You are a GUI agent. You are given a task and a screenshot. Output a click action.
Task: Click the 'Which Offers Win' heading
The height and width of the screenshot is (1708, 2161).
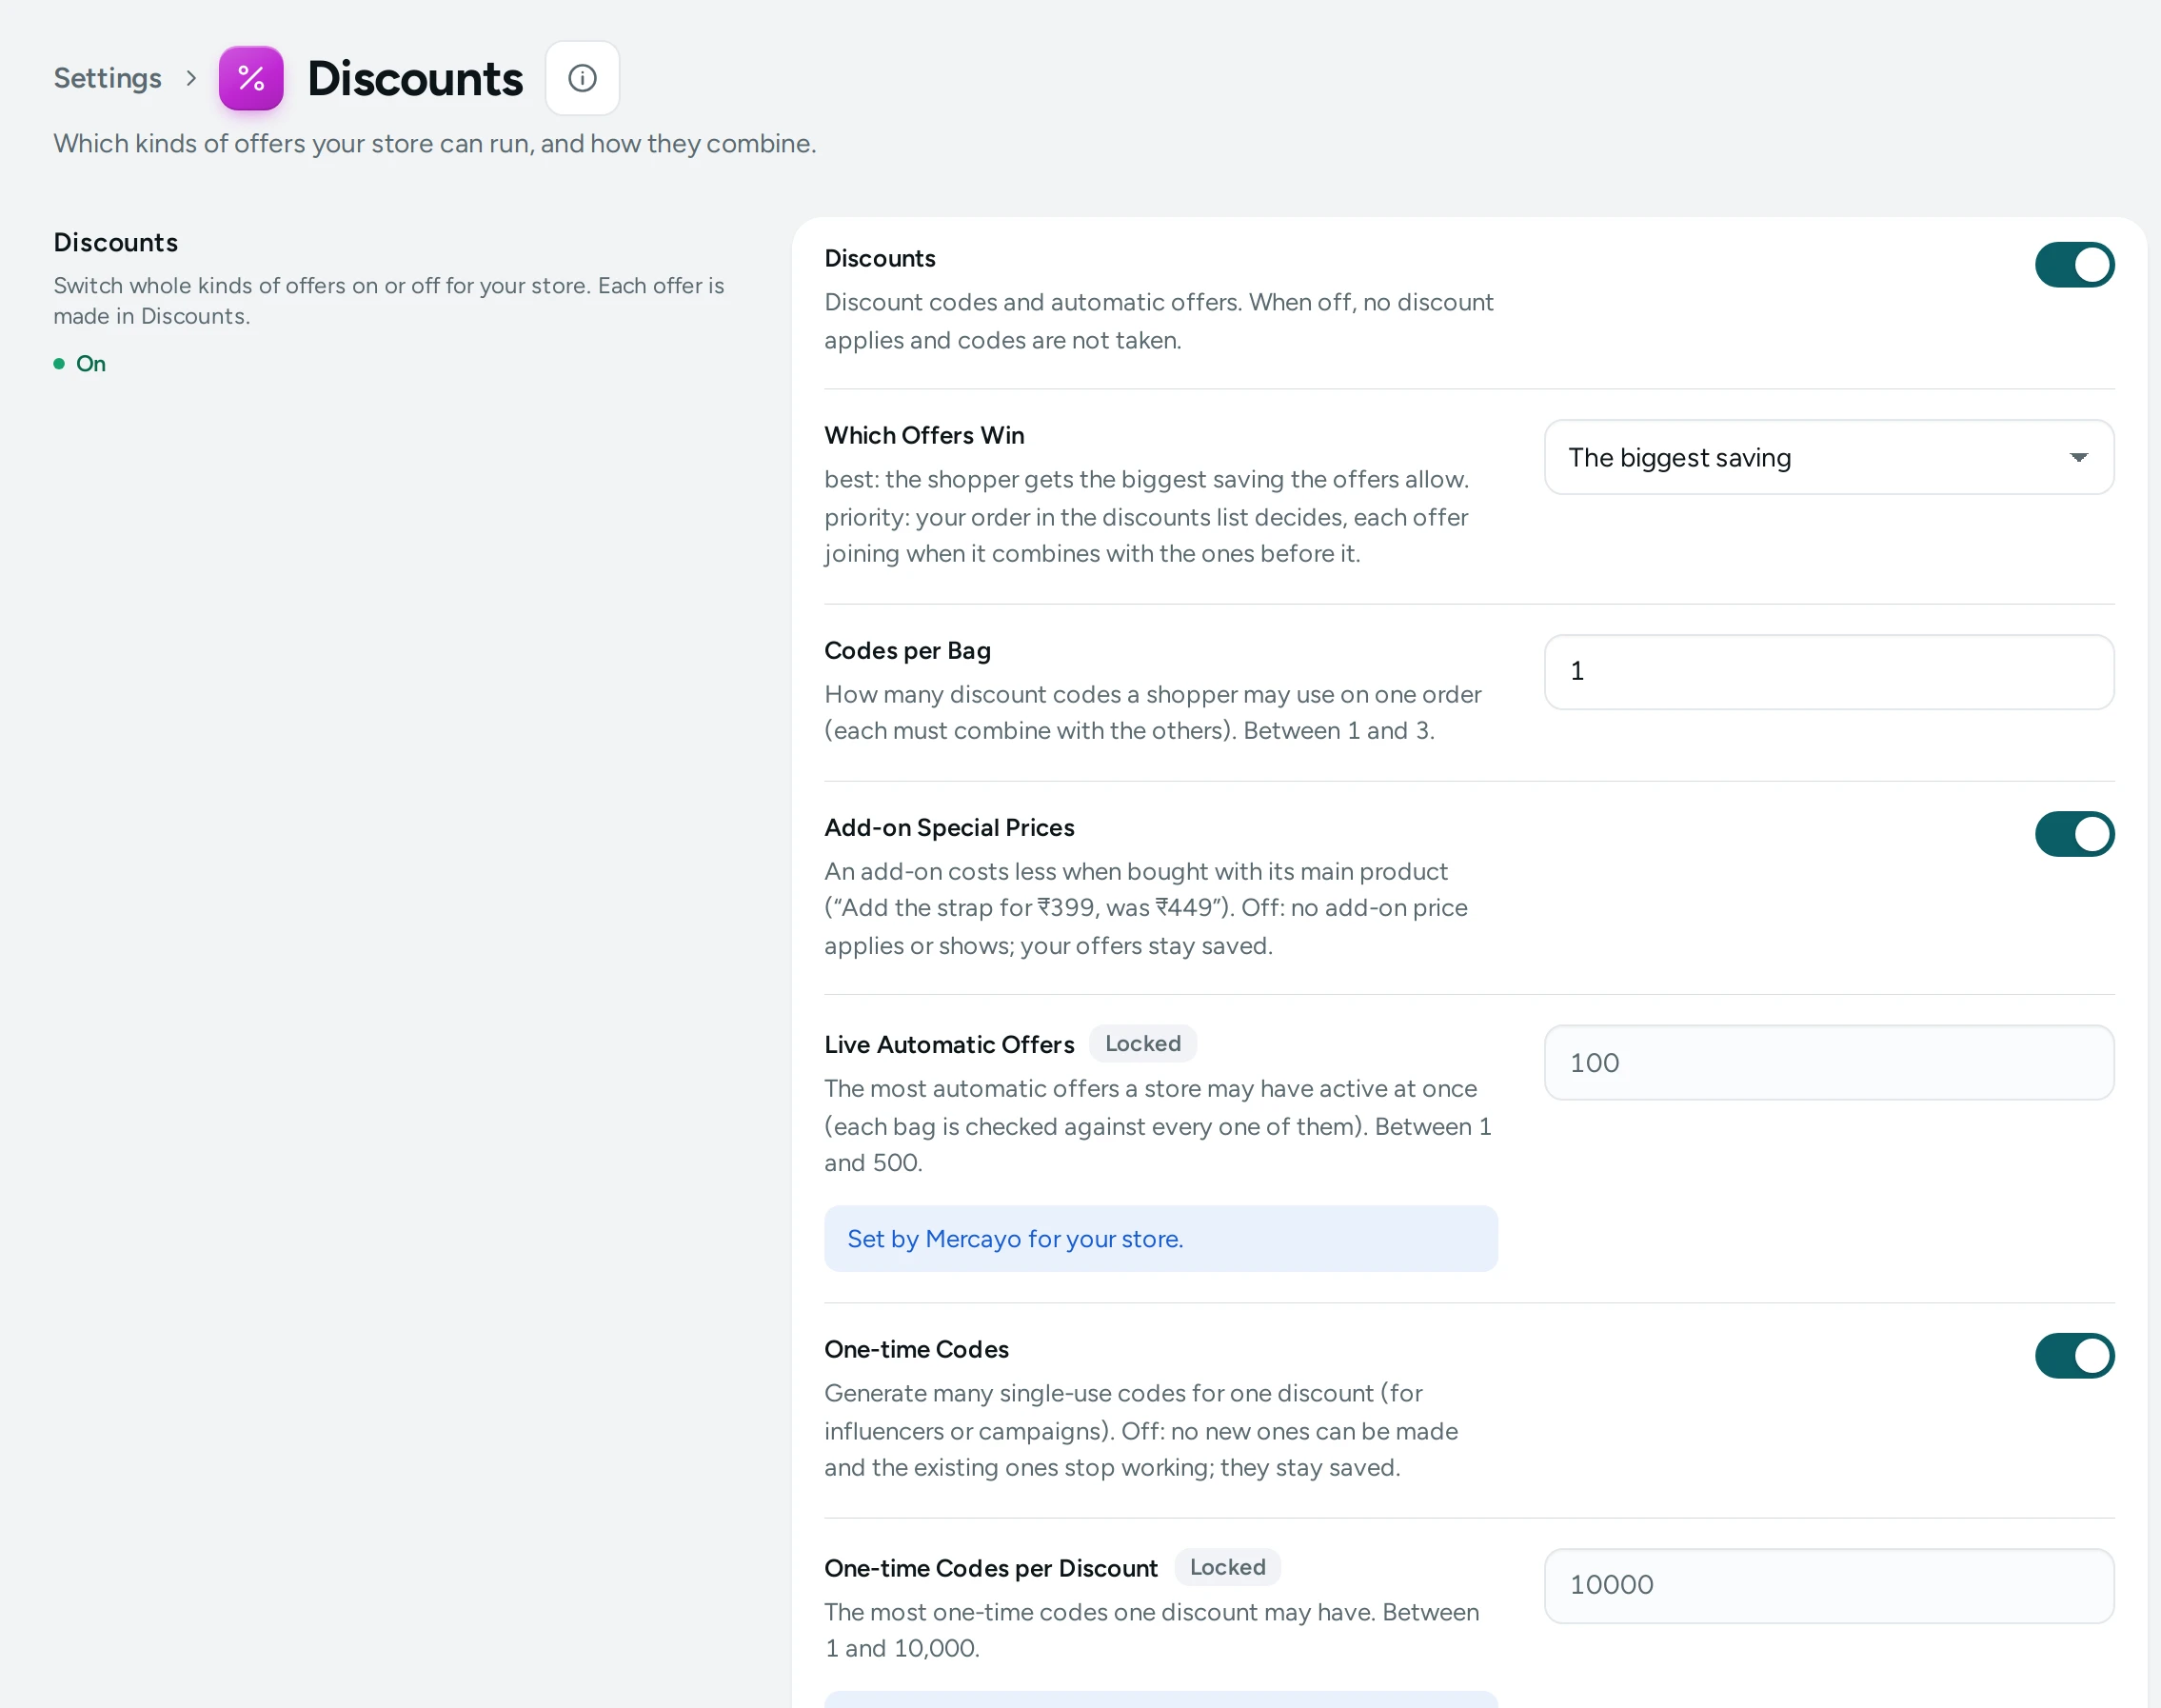pyautogui.click(x=924, y=436)
